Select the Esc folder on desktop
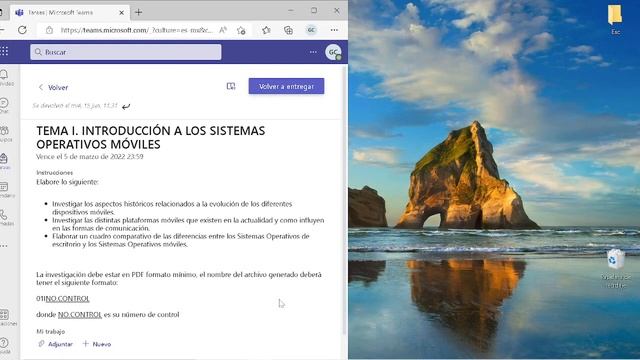Screen dimensions: 640x360 (x=615, y=19)
